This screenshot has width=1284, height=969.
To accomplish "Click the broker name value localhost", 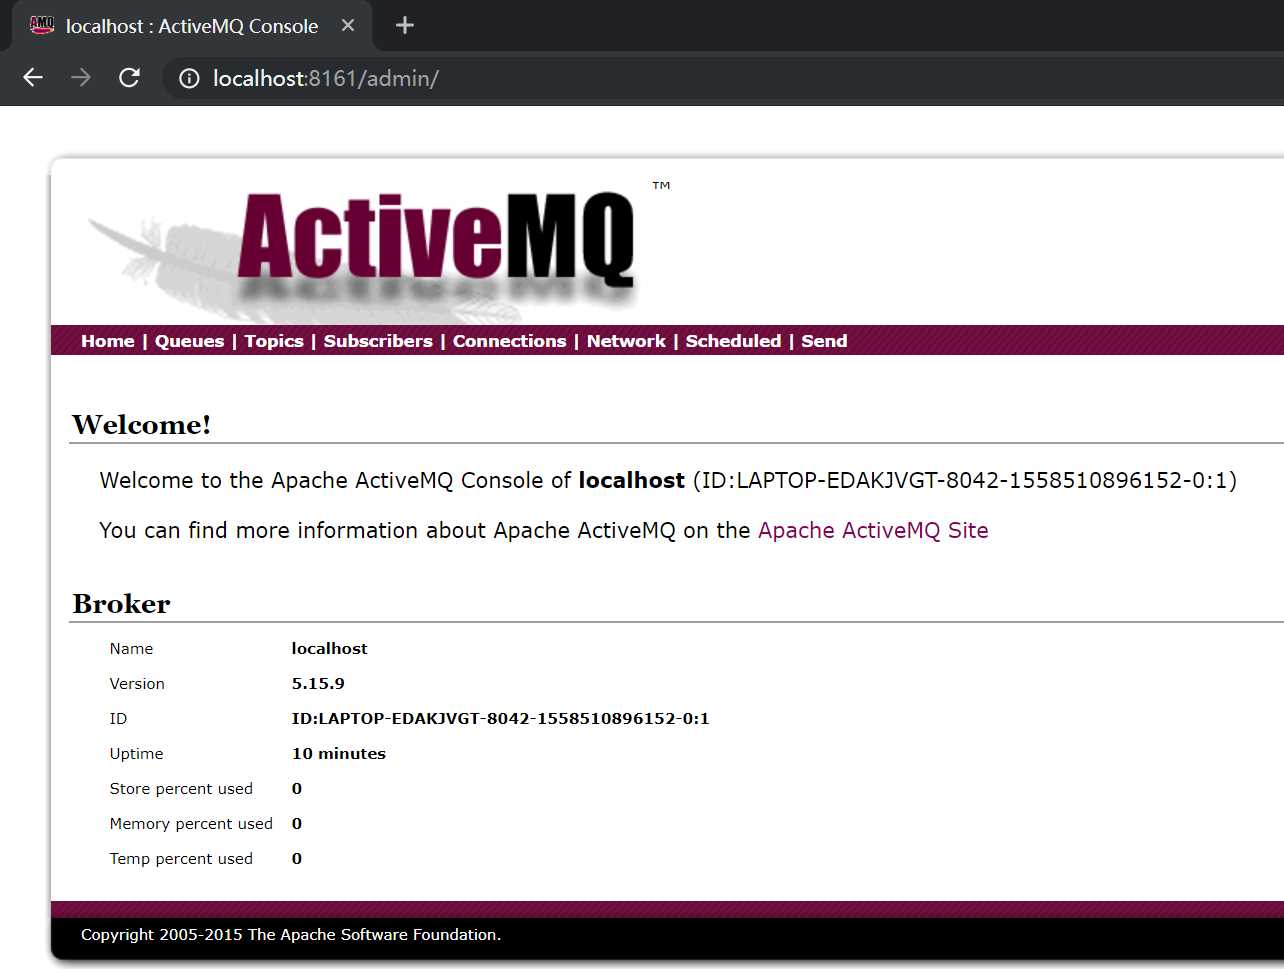I will tap(329, 649).
